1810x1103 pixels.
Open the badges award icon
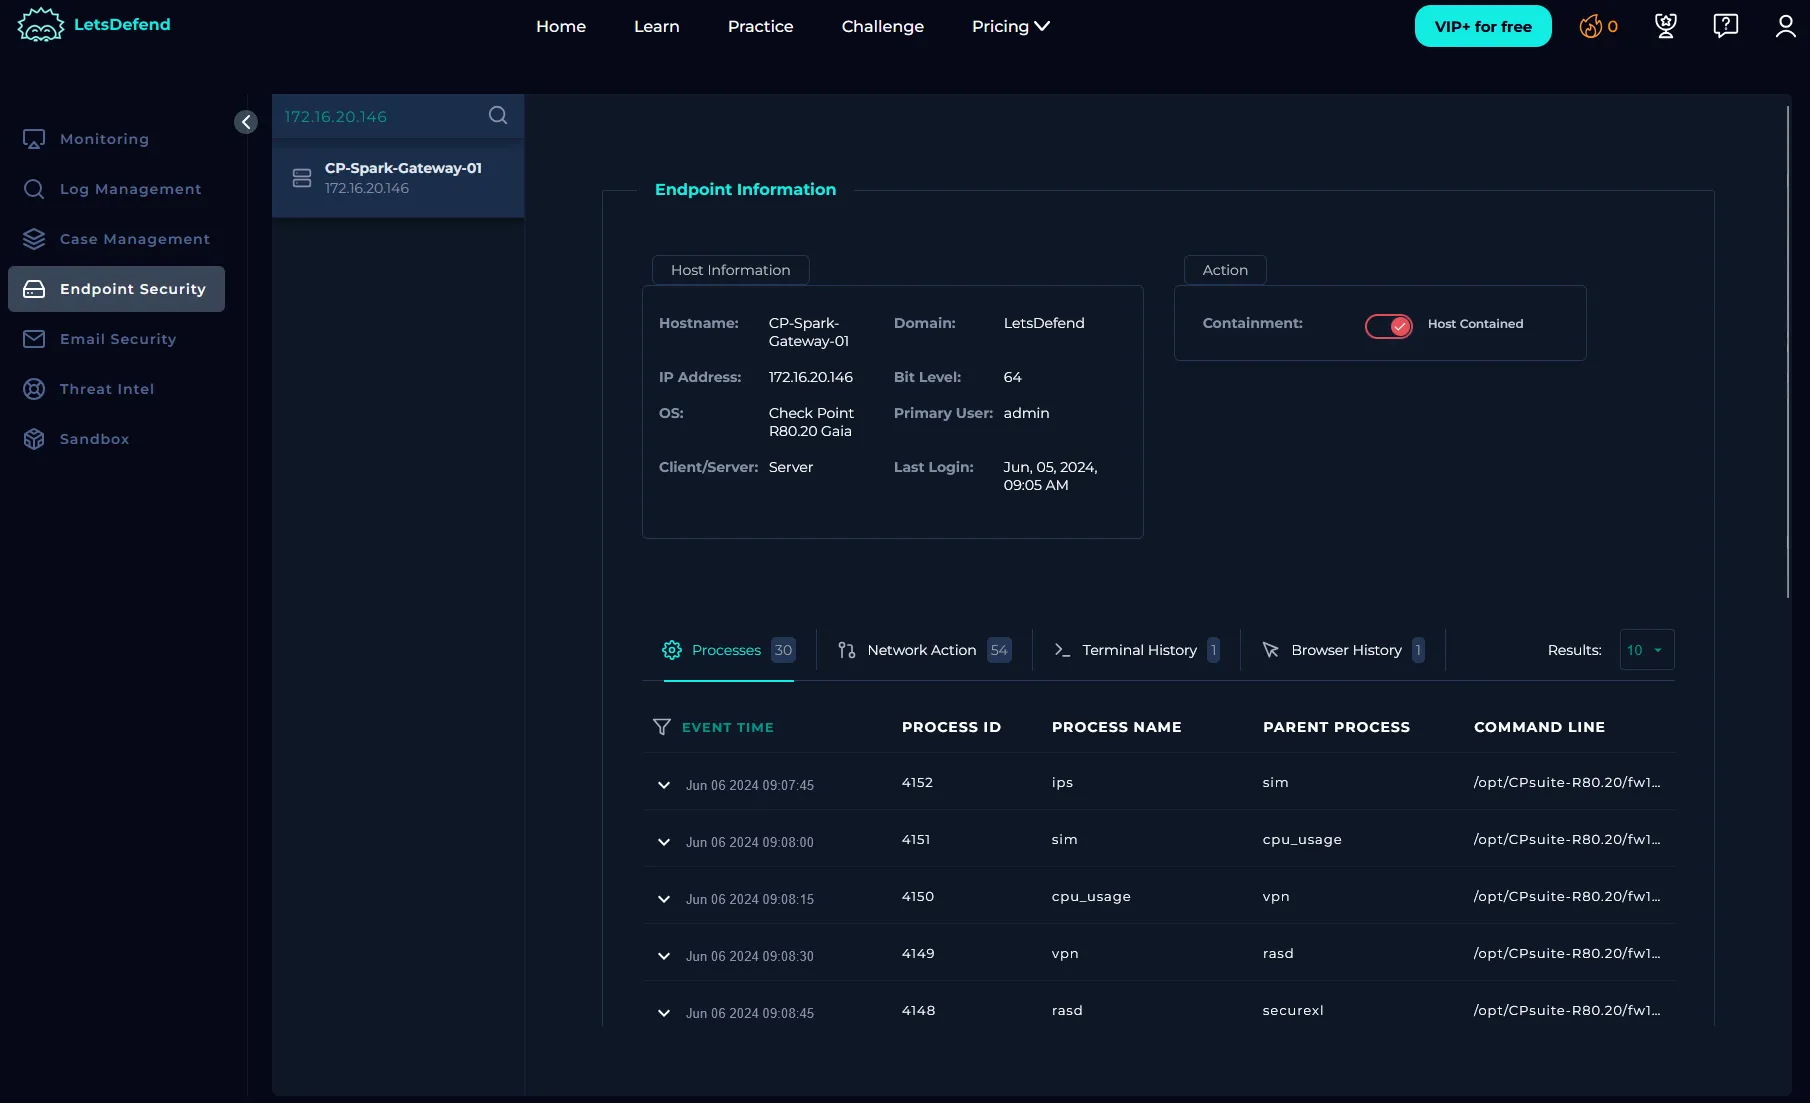[1665, 26]
